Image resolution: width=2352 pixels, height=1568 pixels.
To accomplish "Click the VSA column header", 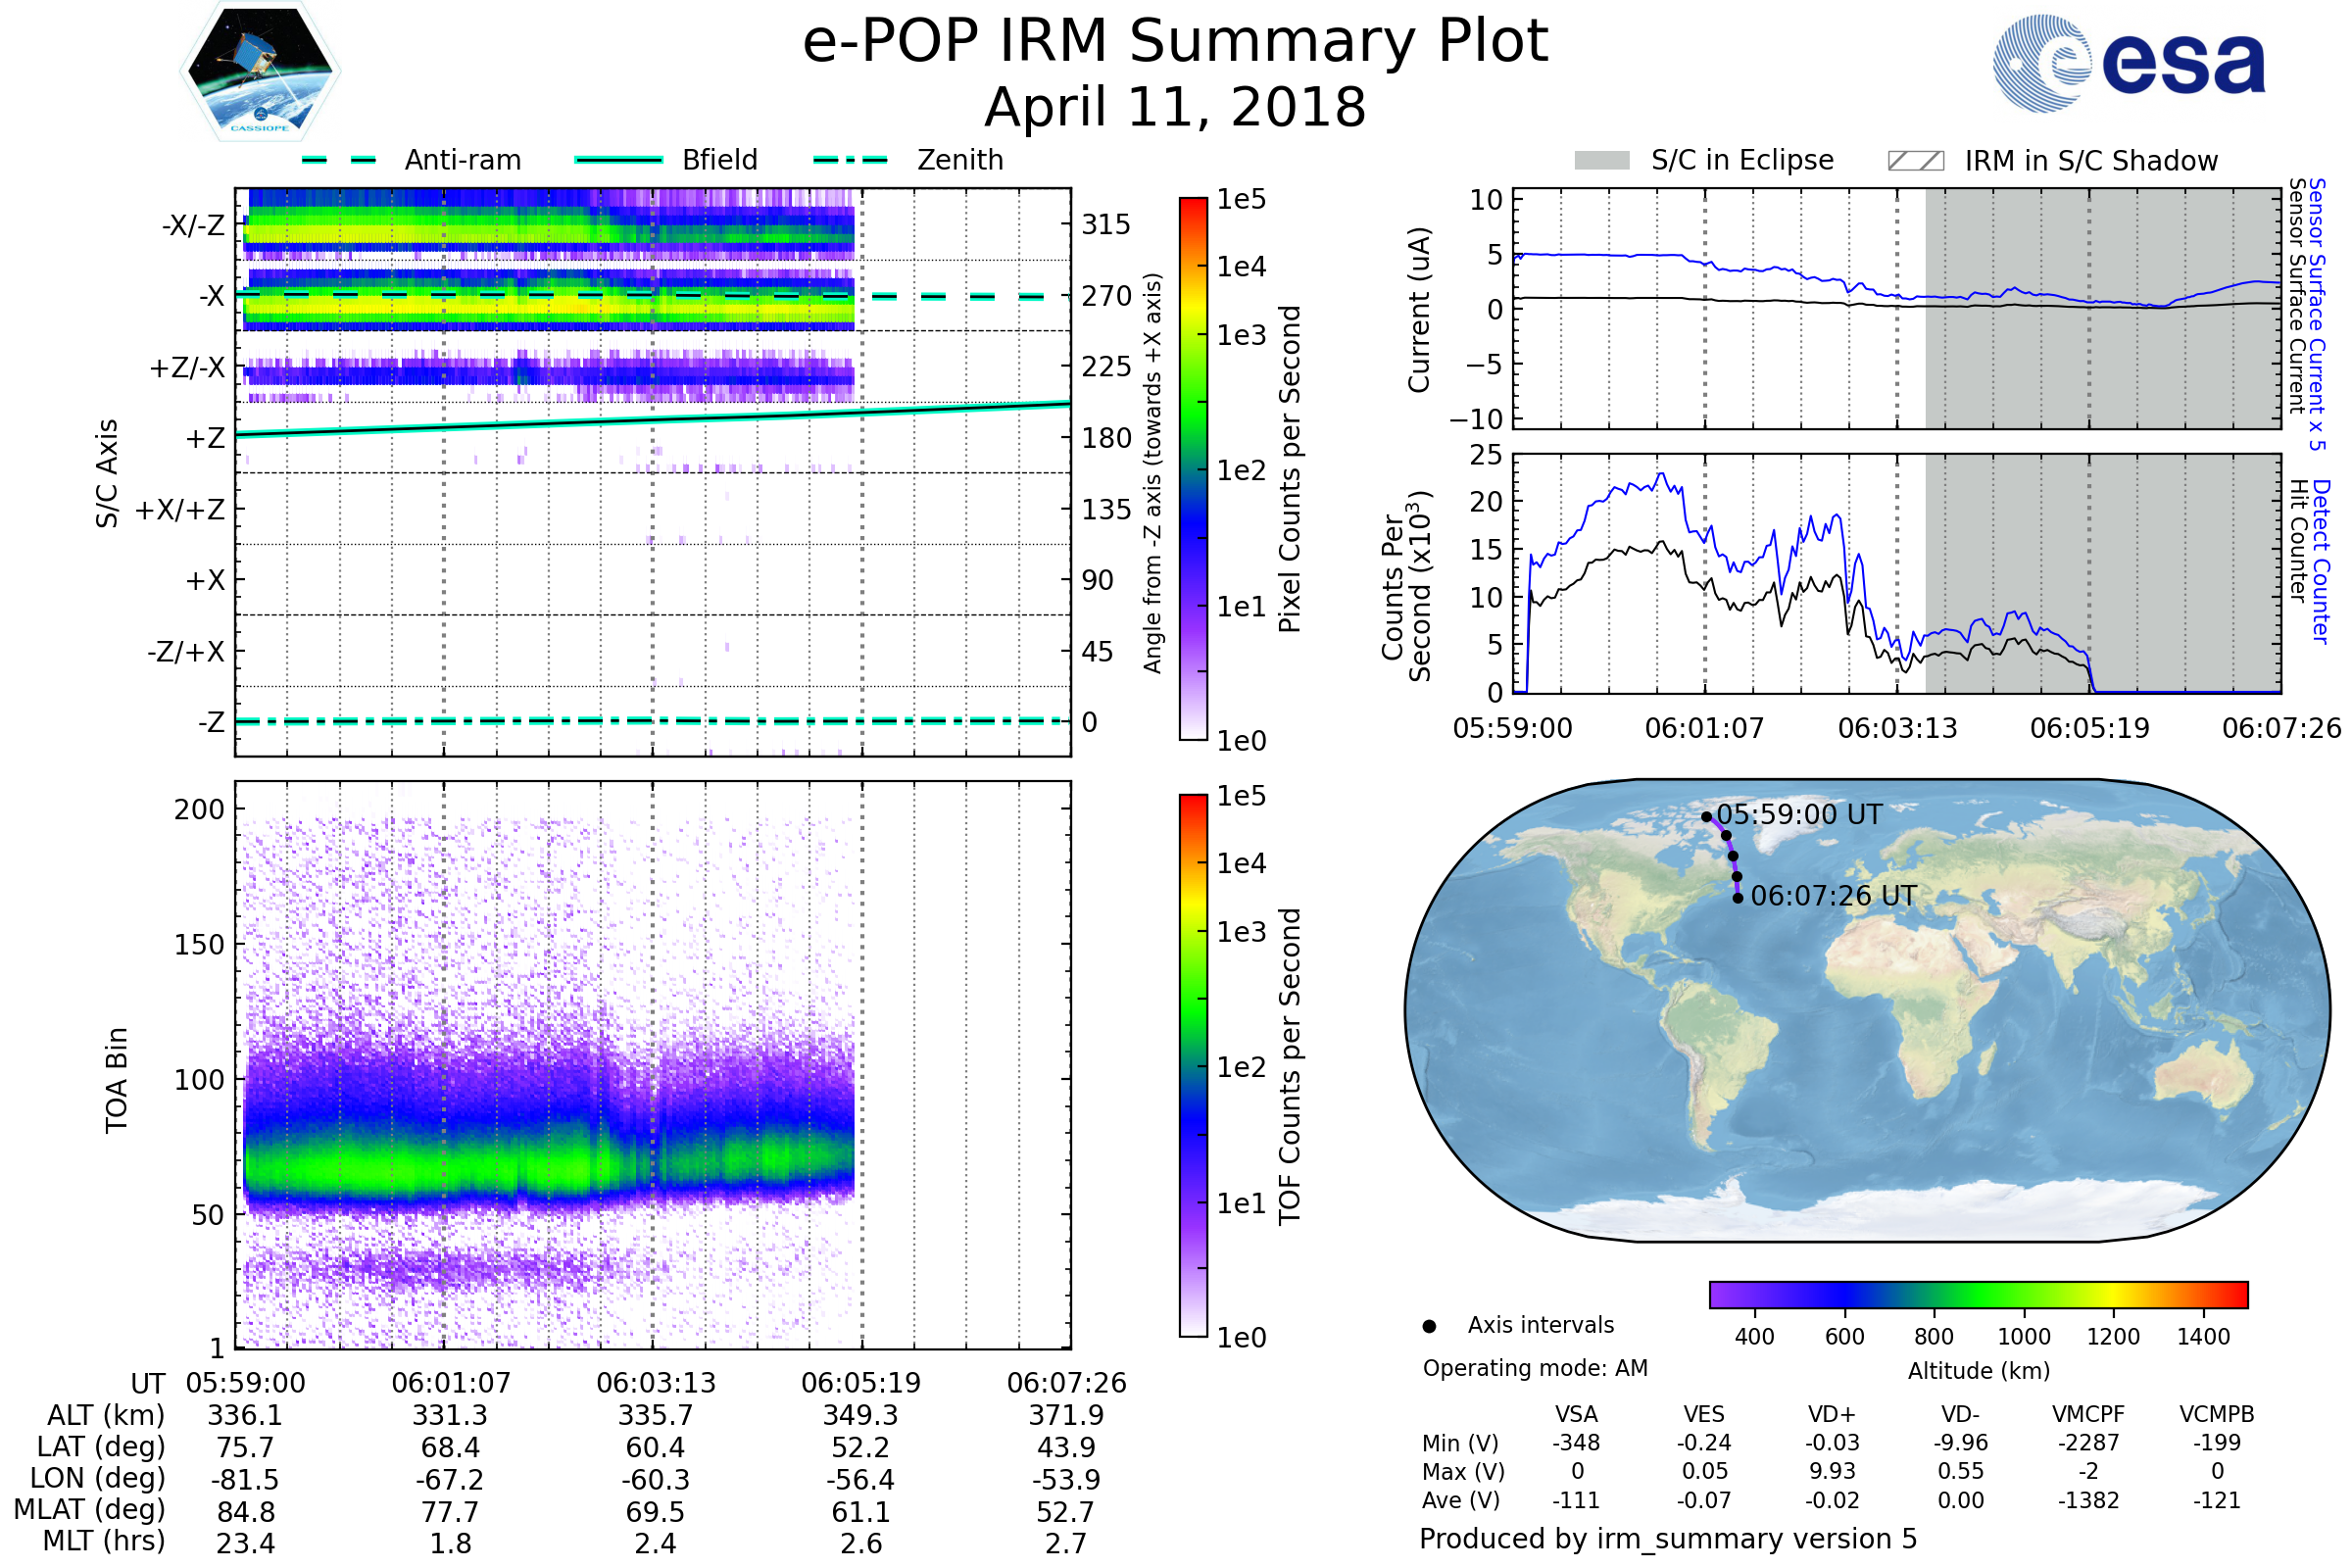I will [x=1576, y=1415].
